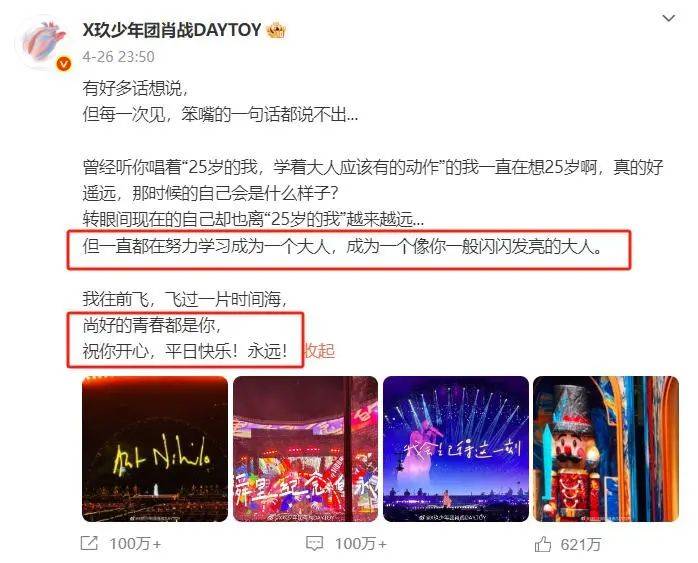This screenshot has height=563, width=698.
Task: Click the text 祝你开心，平日快乐！永远！
Action: 185,352
